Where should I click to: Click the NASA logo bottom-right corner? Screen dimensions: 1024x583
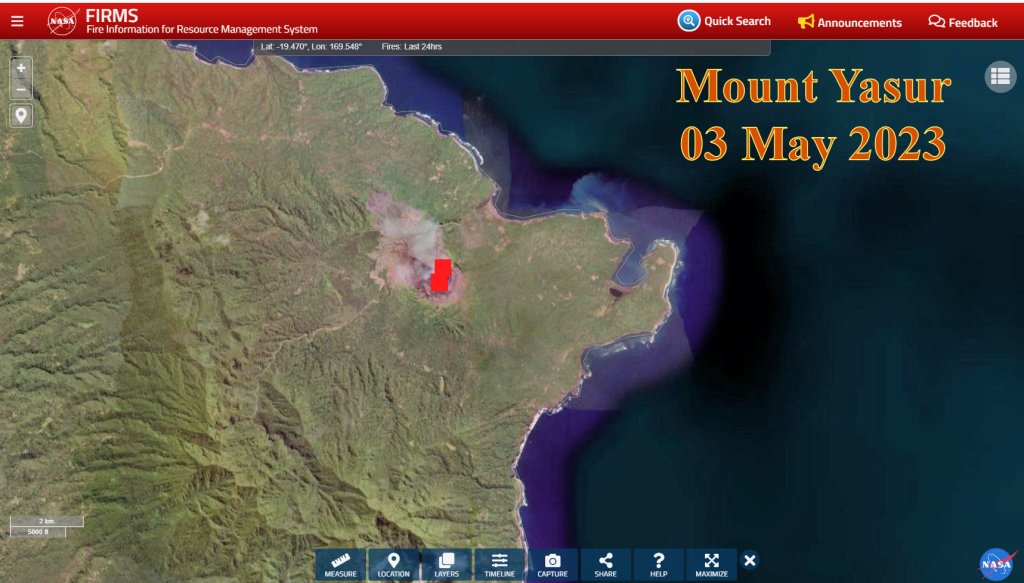(x=996, y=564)
